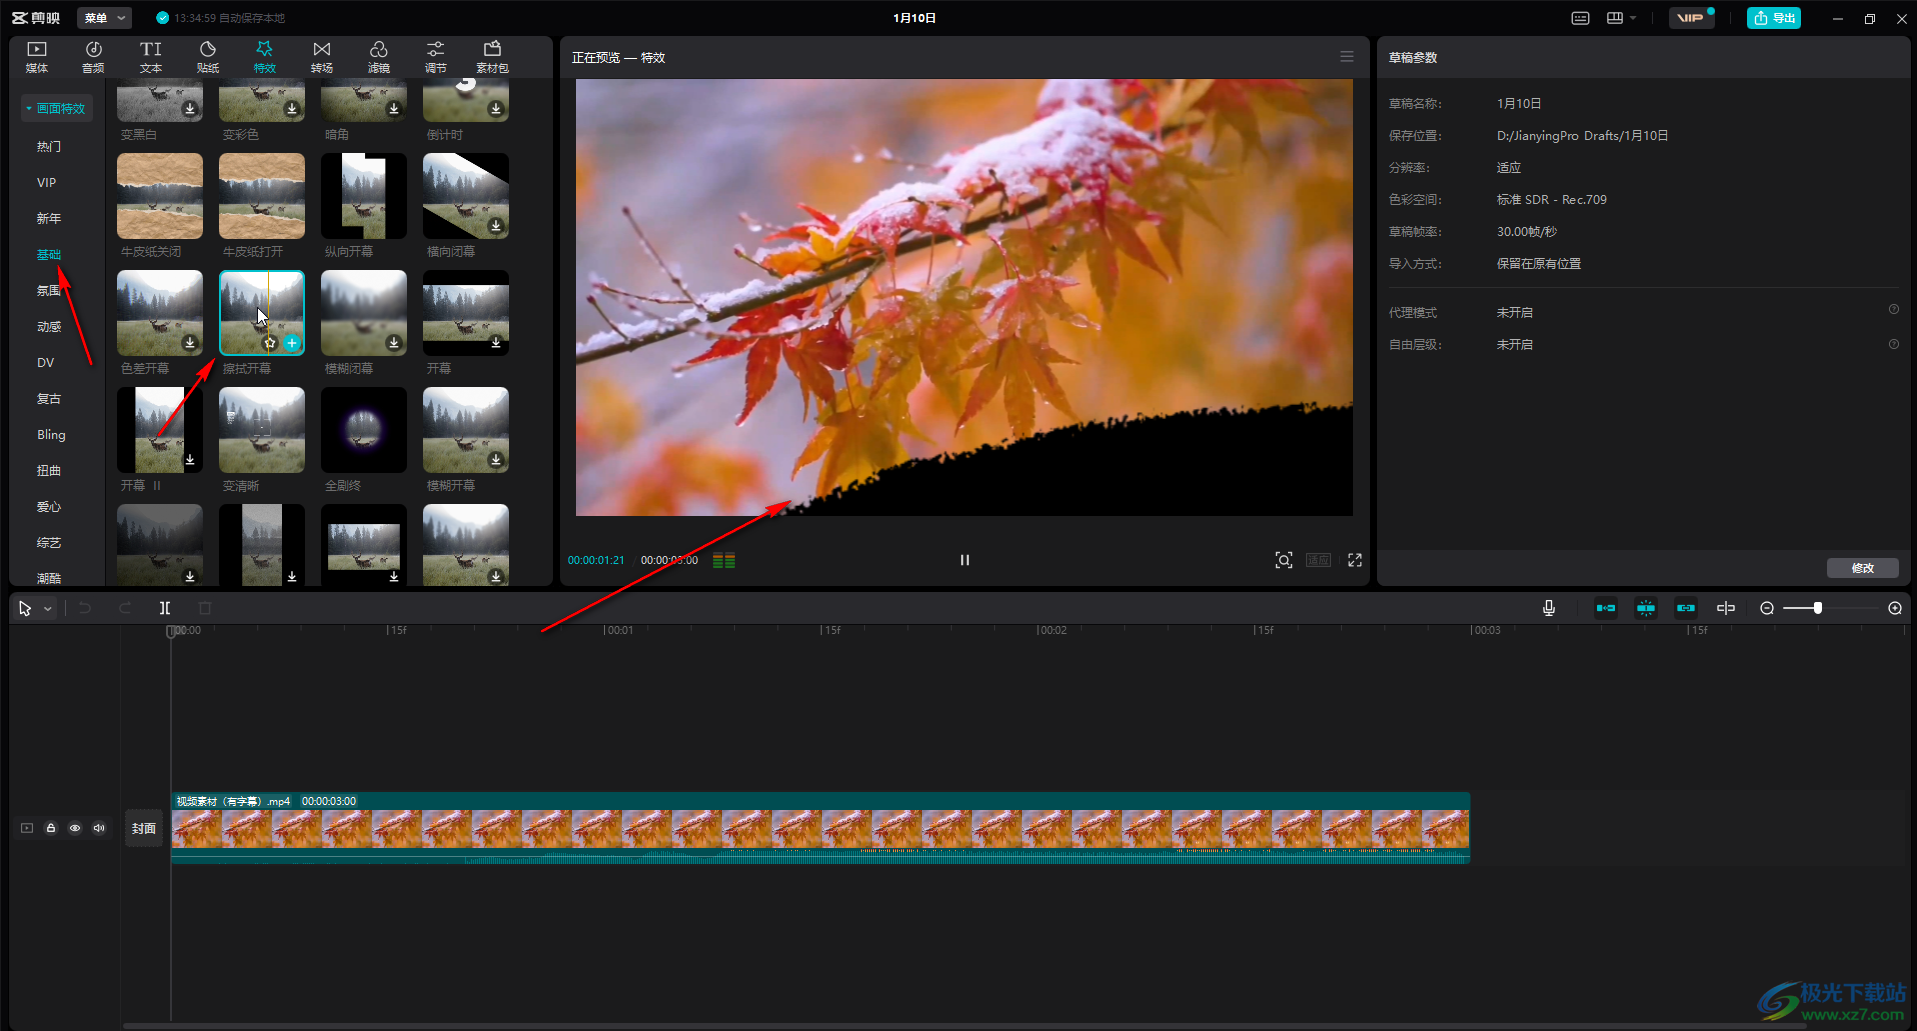
Task: Zoom out timeline with minus icon
Action: pos(1767,608)
